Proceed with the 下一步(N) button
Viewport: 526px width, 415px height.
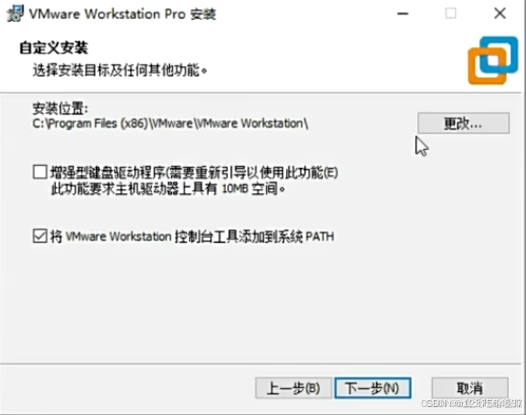[x=373, y=388]
